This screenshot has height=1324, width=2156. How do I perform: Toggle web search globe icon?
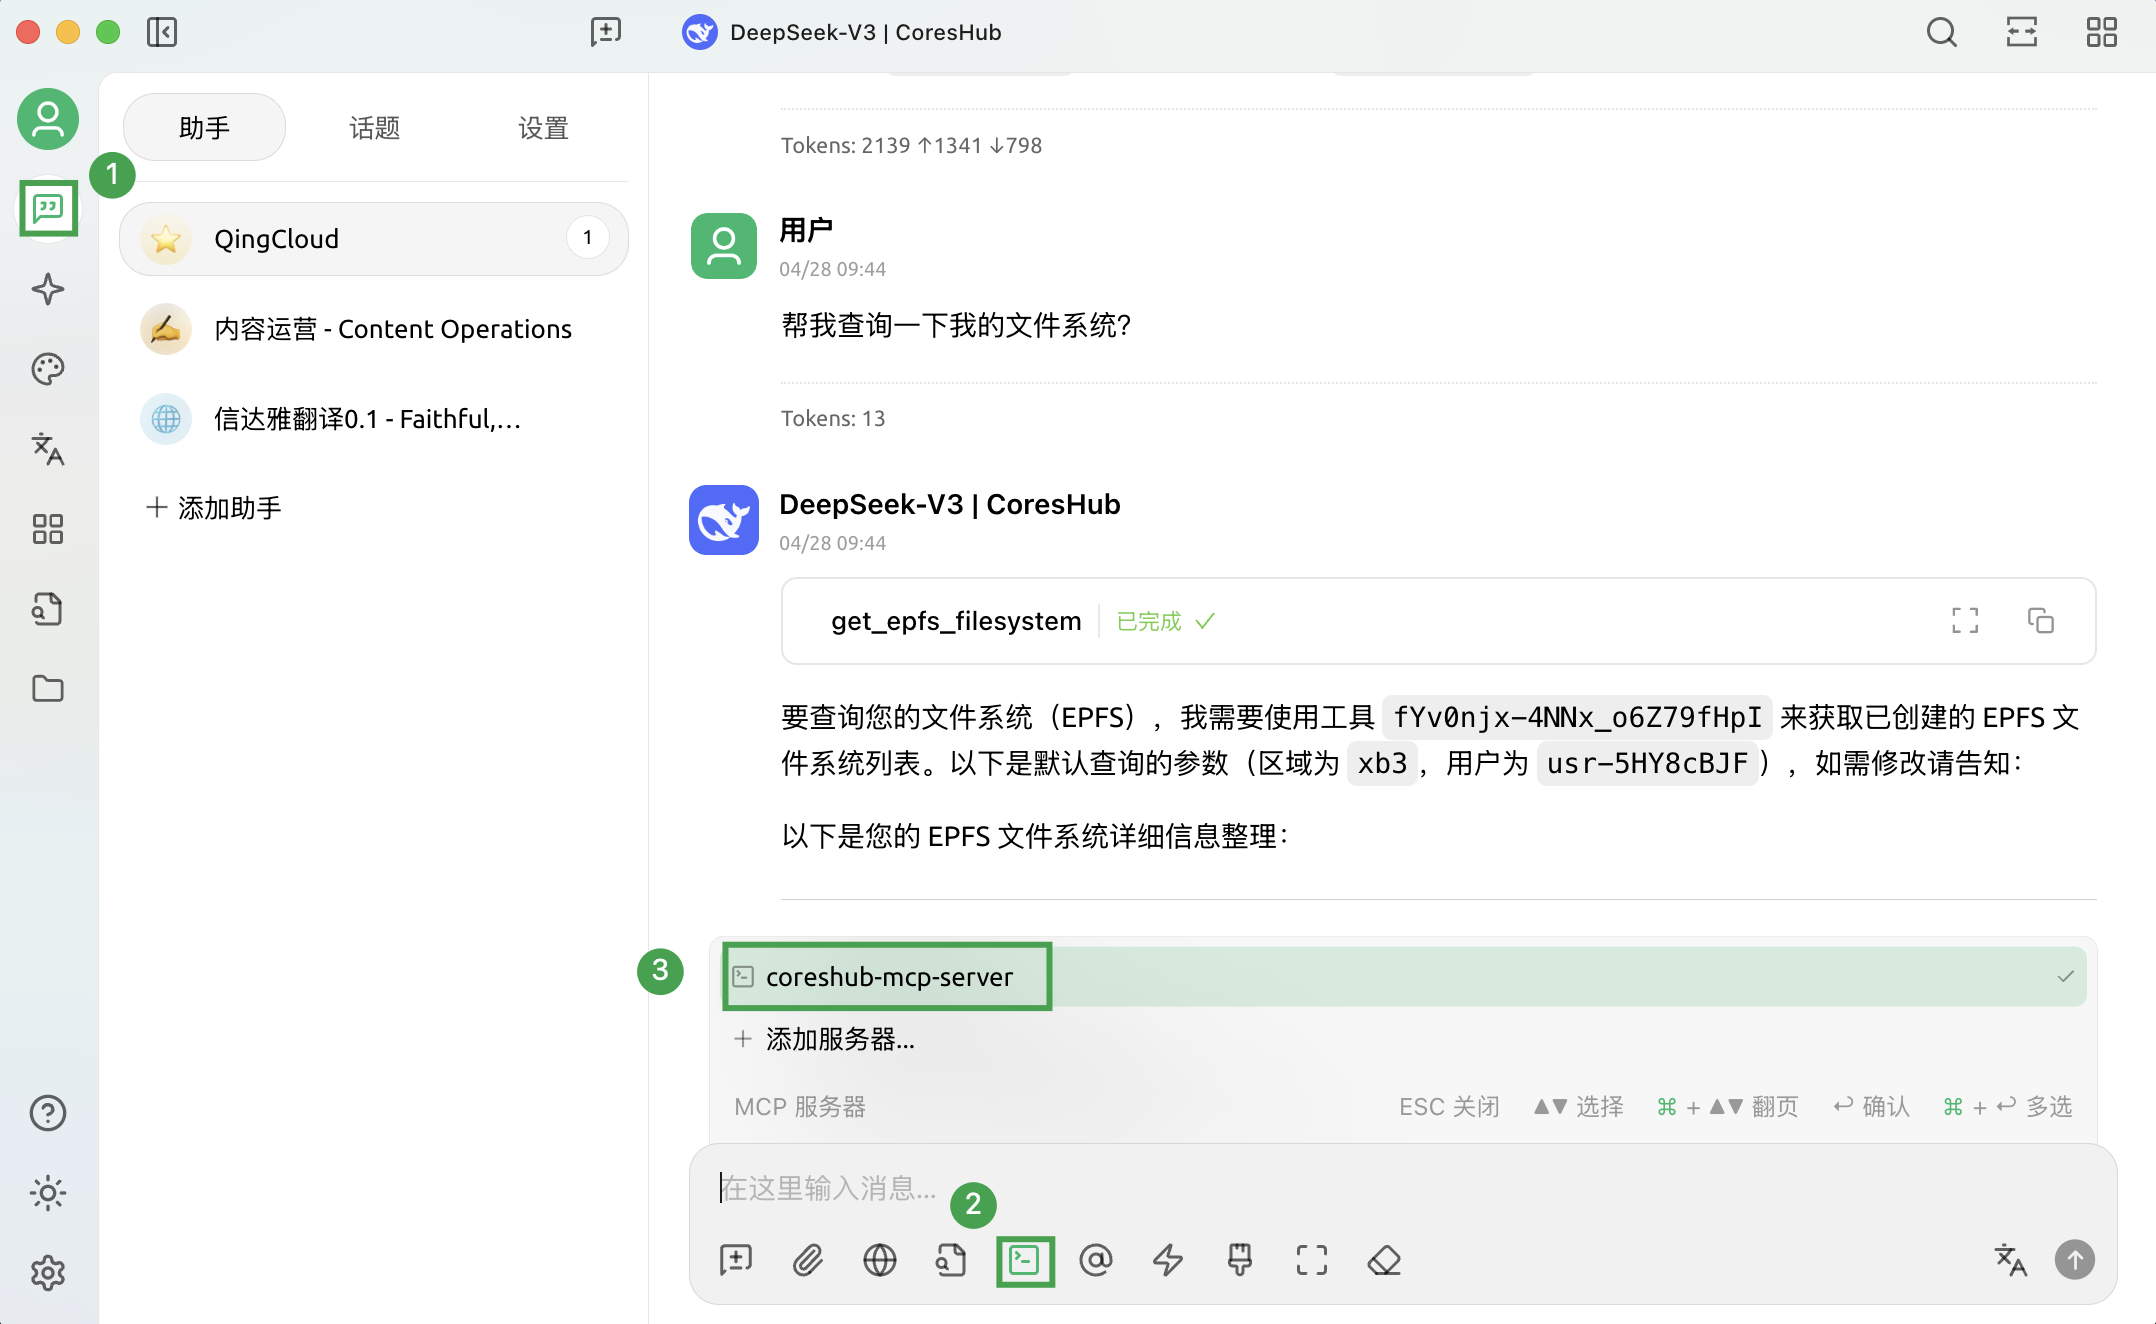tap(880, 1260)
